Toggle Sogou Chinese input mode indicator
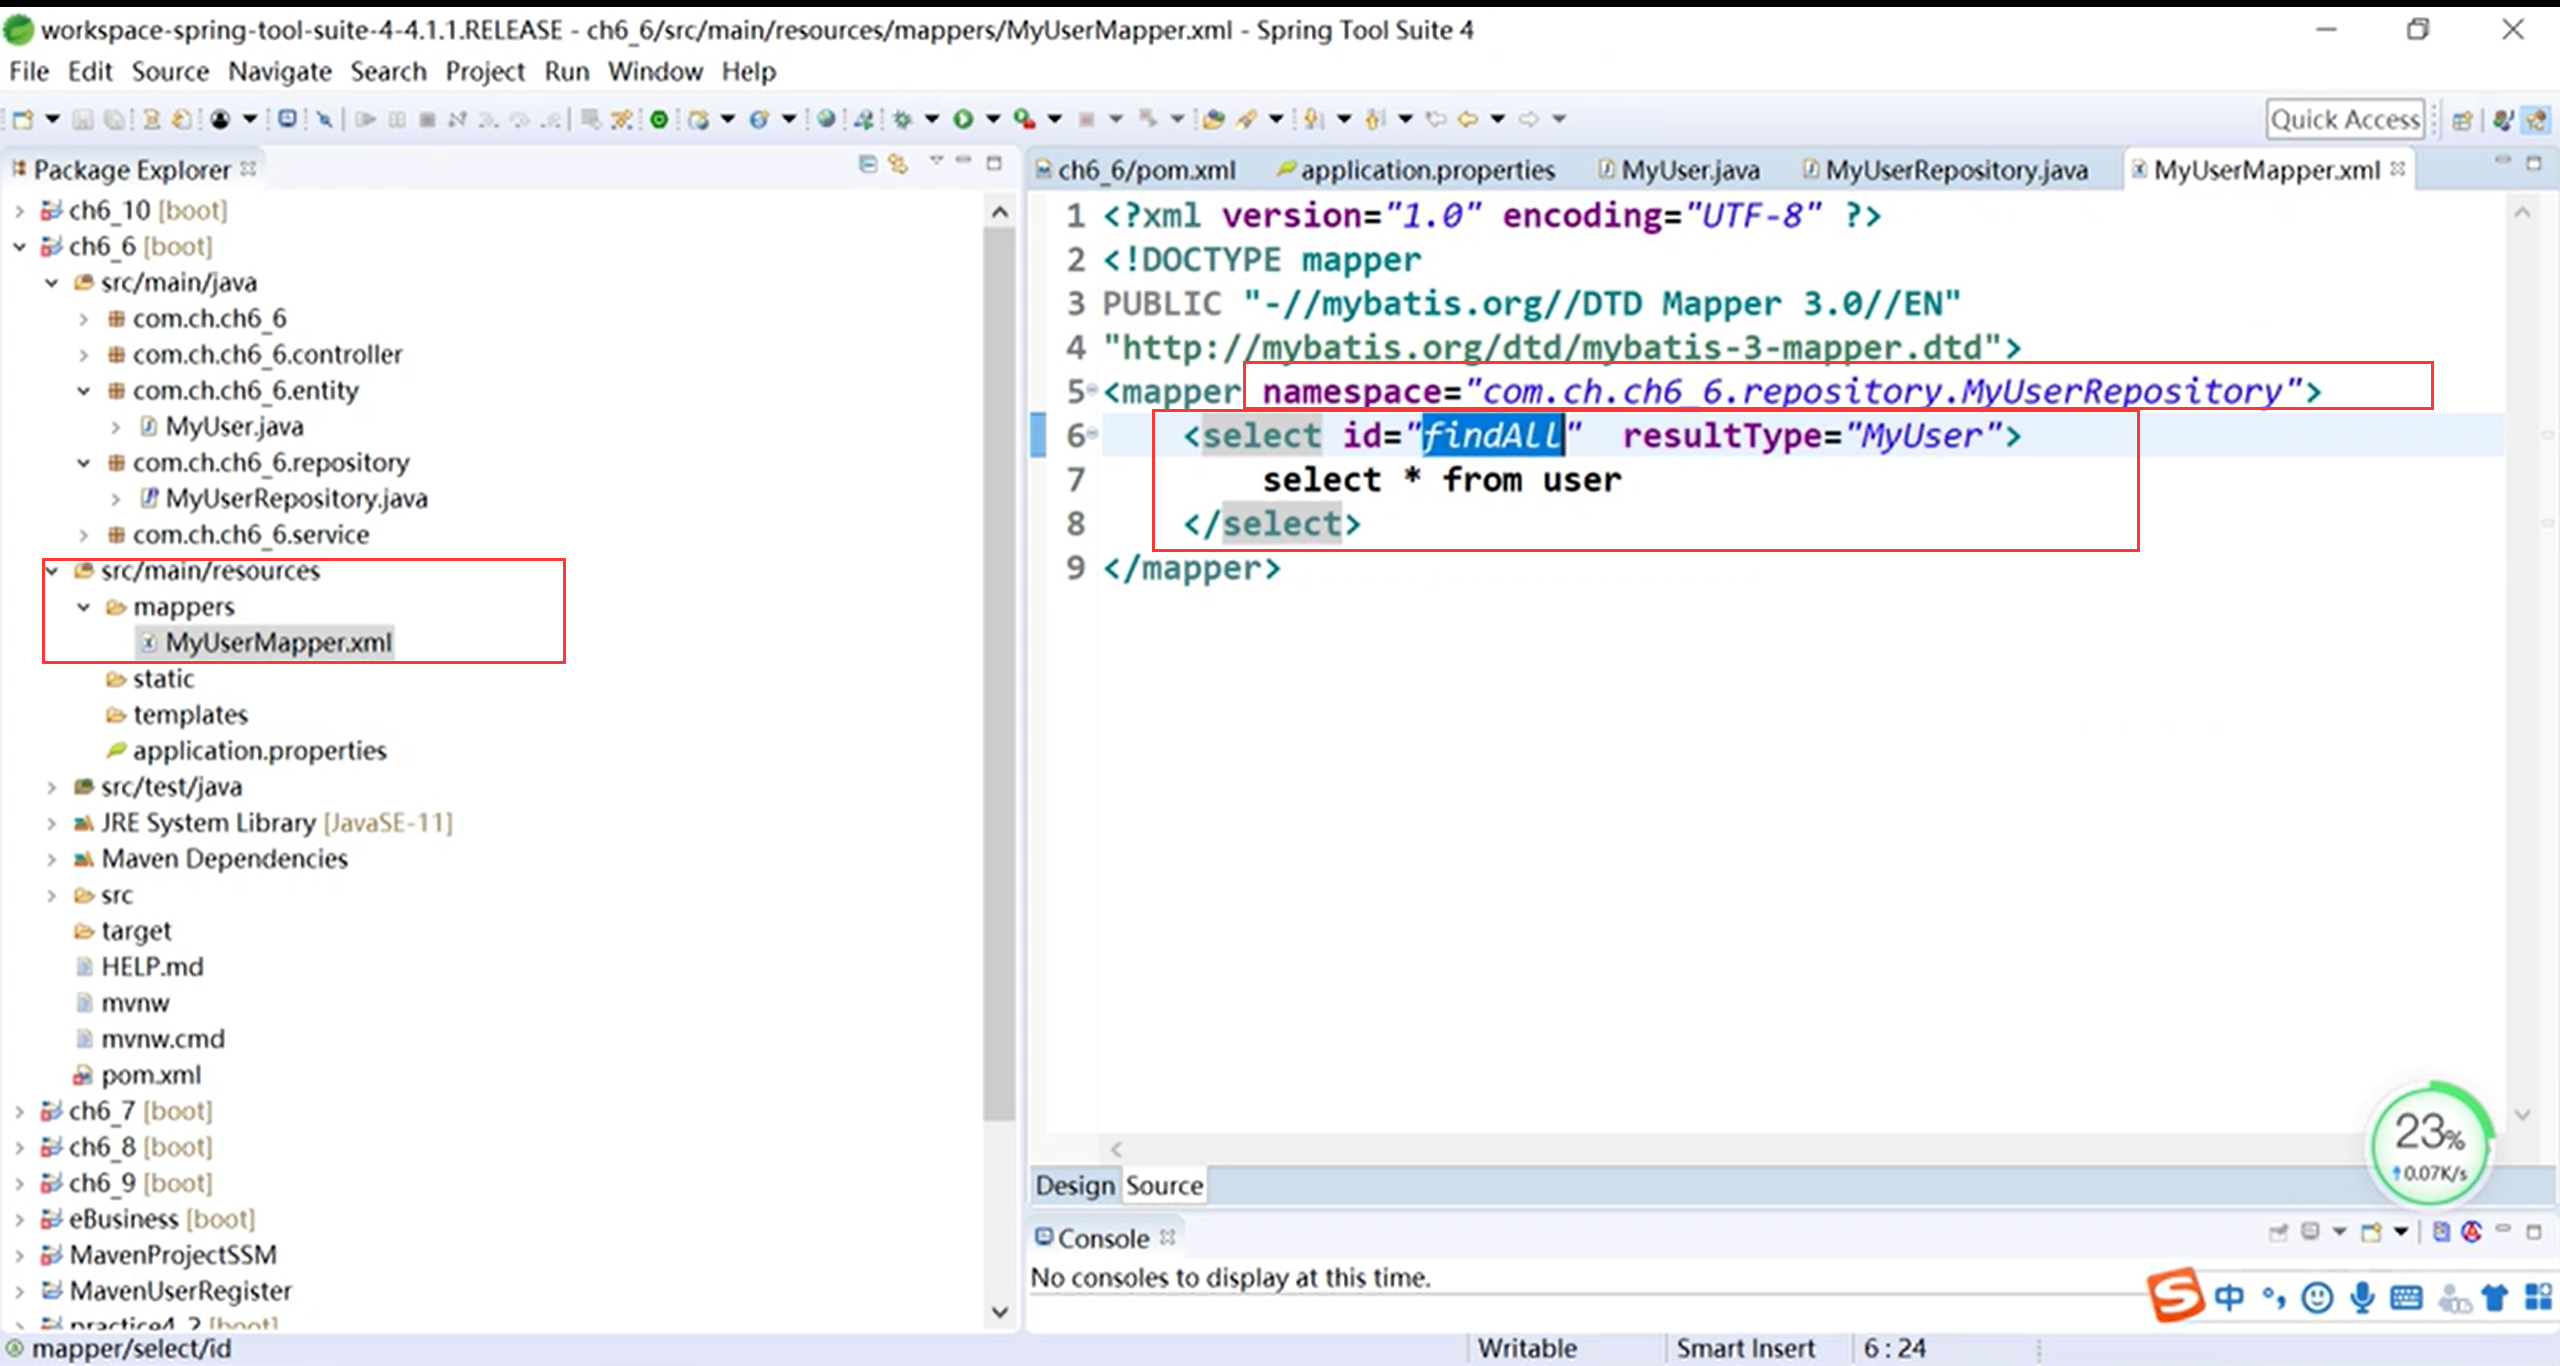The height and width of the screenshot is (1366, 2560). [2229, 1298]
